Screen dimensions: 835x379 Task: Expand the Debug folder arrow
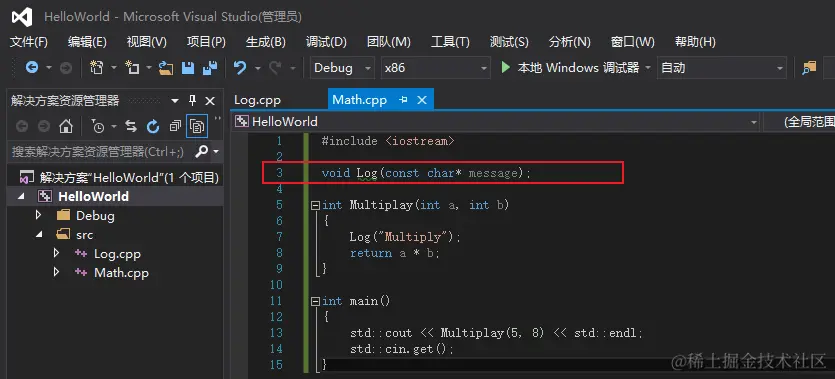tap(38, 215)
